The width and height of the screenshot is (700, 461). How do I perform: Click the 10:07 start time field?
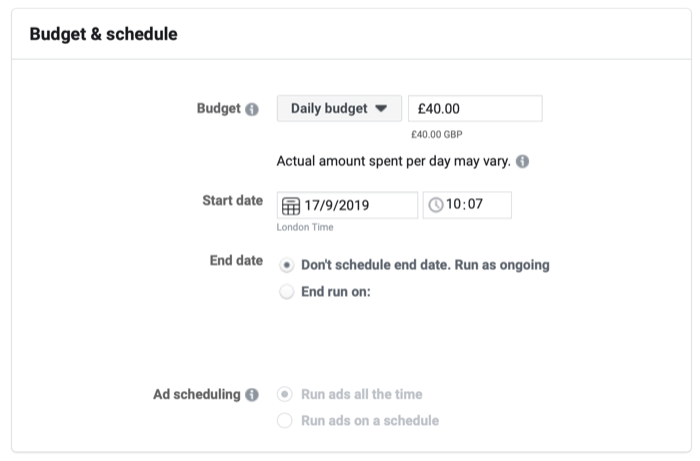(x=467, y=205)
